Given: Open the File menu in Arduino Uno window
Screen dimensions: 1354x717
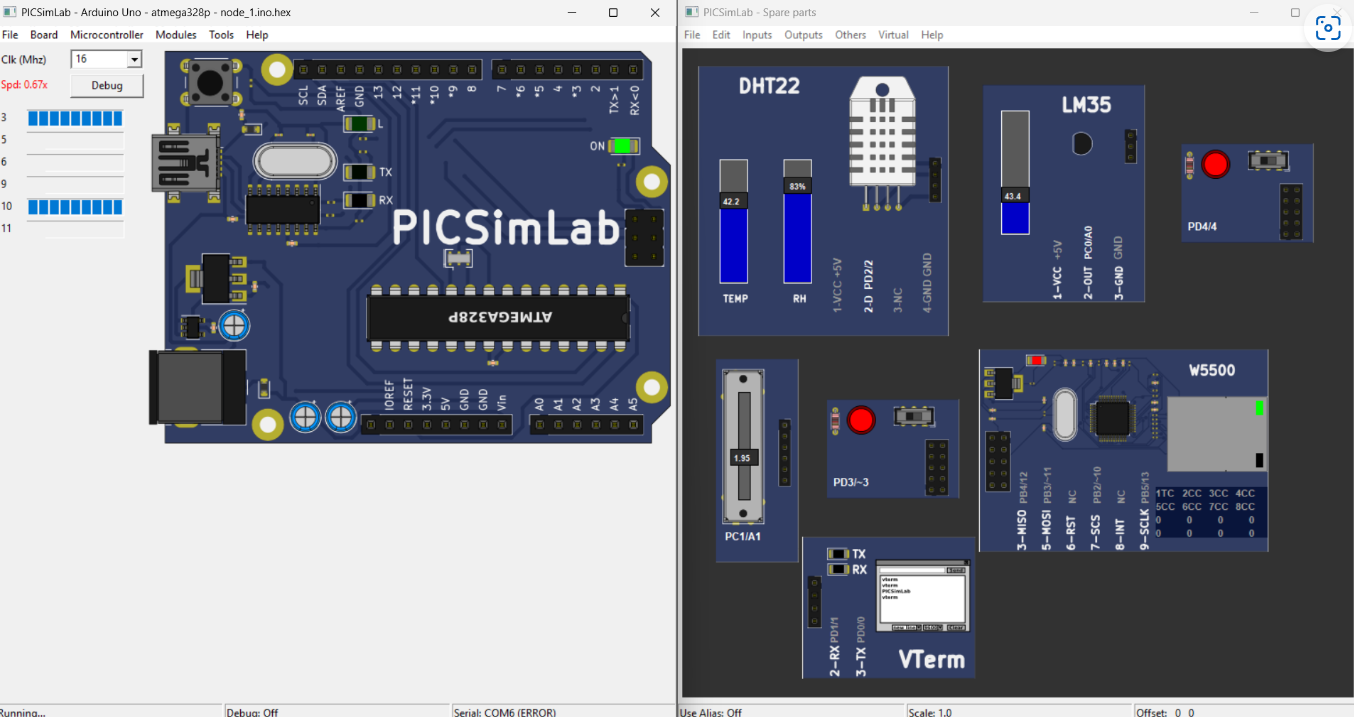Looking at the screenshot, I should (x=10, y=35).
